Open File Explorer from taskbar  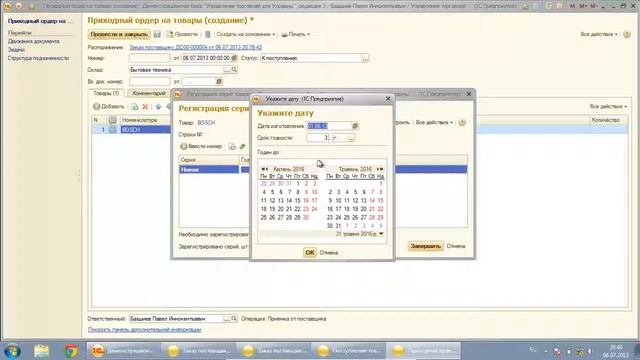point(41,351)
